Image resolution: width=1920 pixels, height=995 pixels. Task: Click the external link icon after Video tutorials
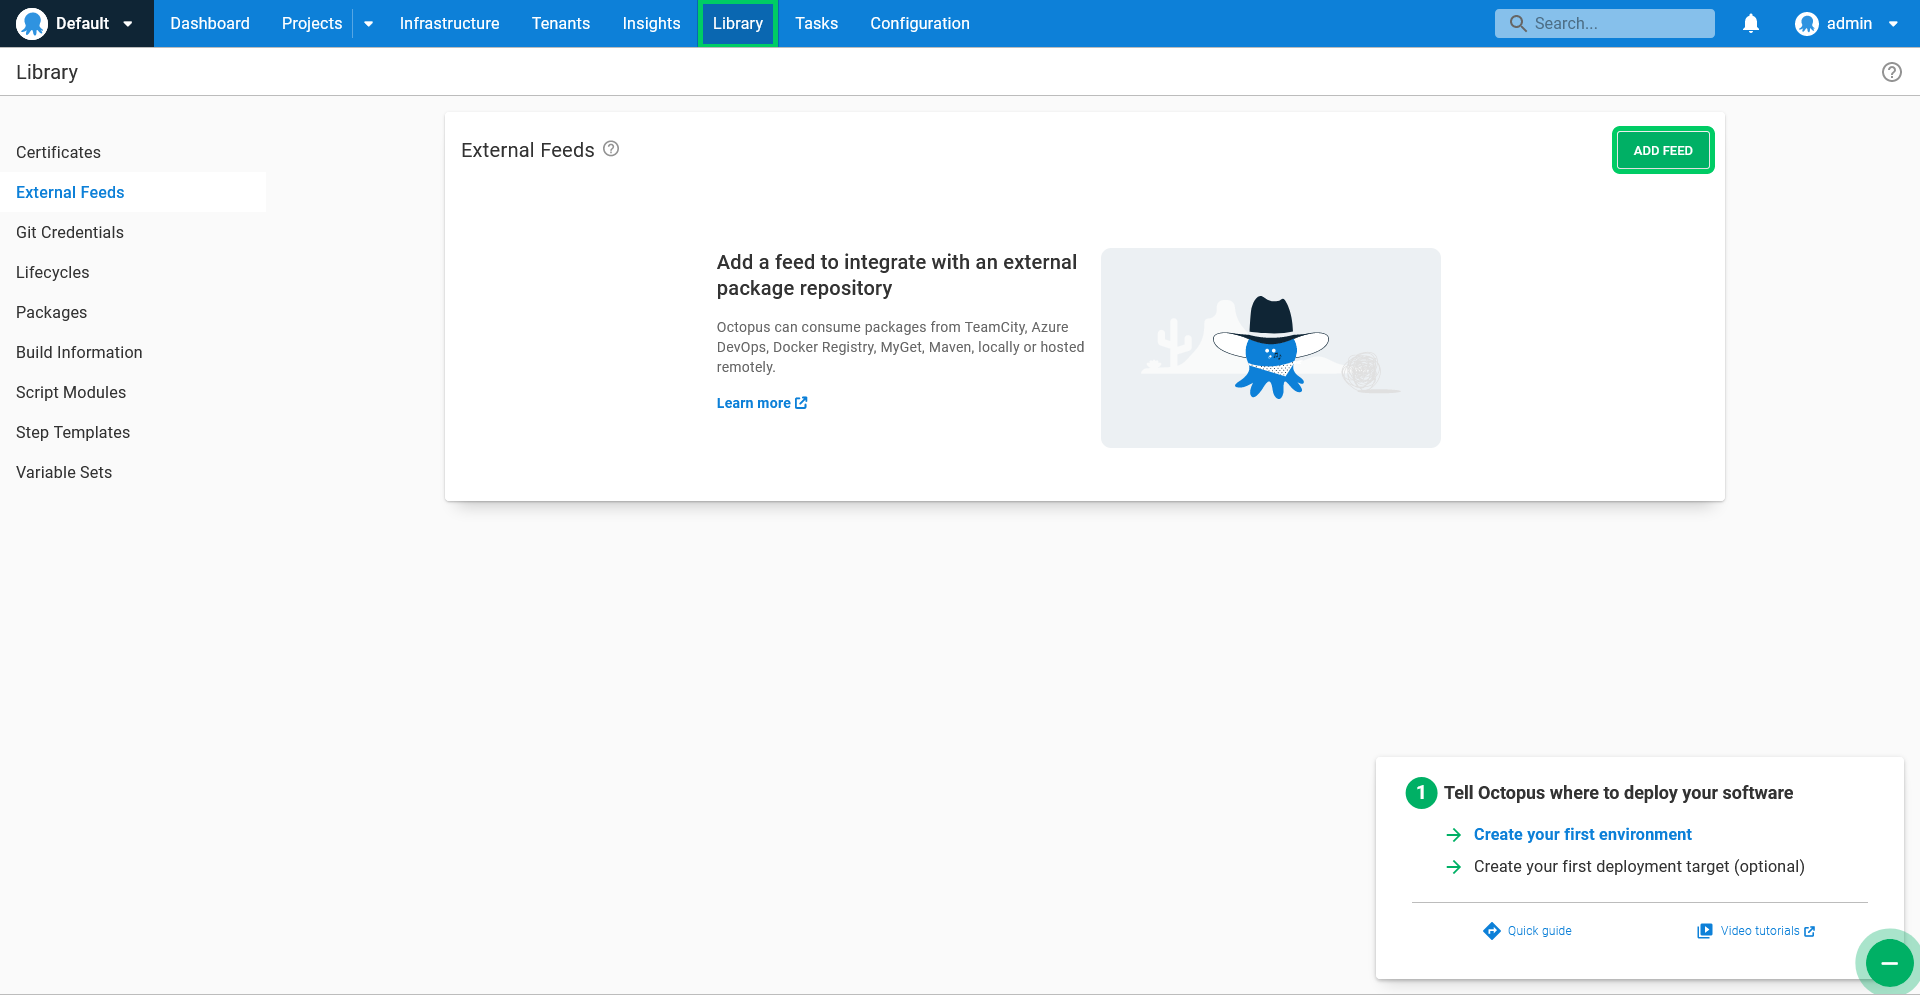coord(1809,931)
